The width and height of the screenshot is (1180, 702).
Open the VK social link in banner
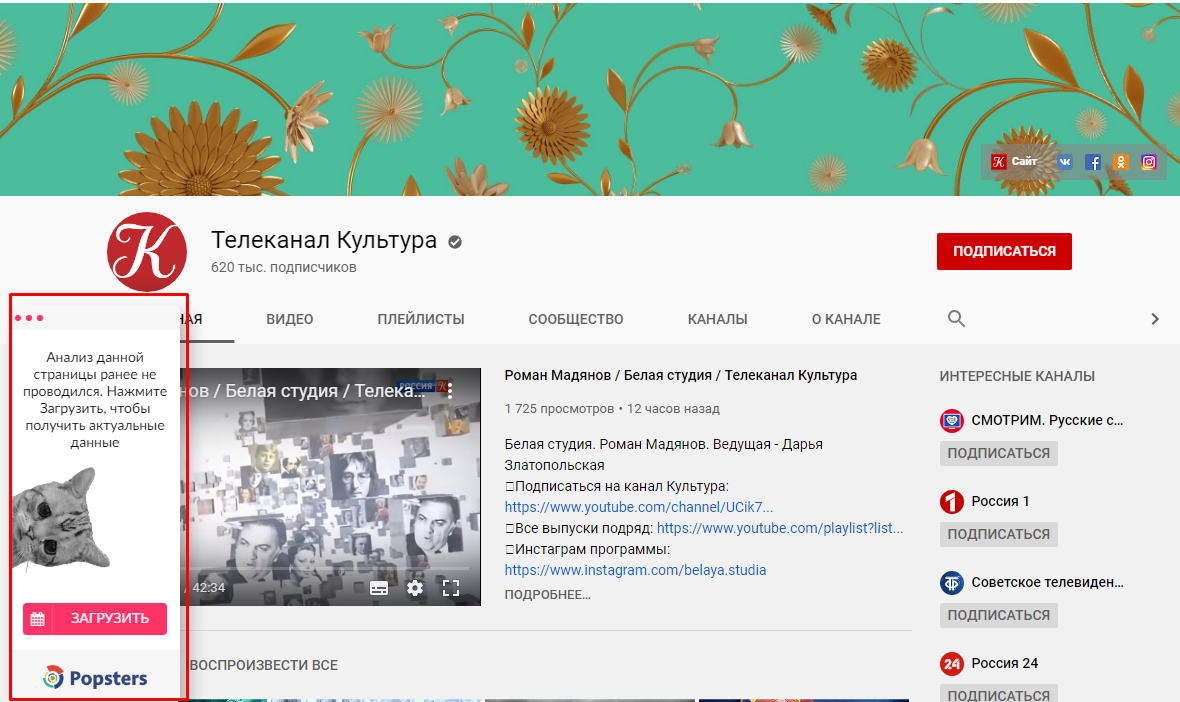pyautogui.click(x=1065, y=161)
